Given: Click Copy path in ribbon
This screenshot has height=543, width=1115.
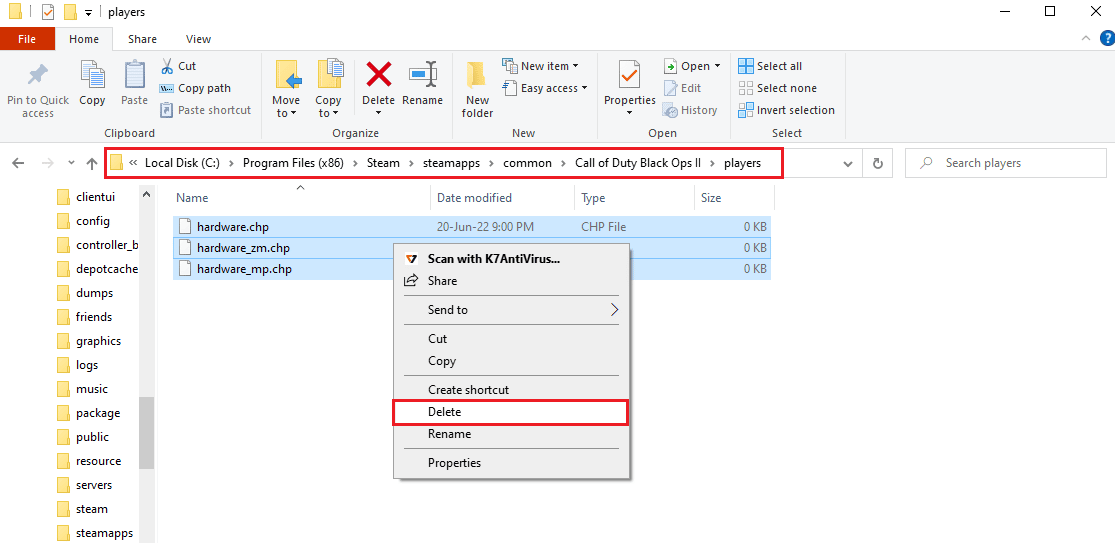Looking at the screenshot, I should pyautogui.click(x=195, y=88).
